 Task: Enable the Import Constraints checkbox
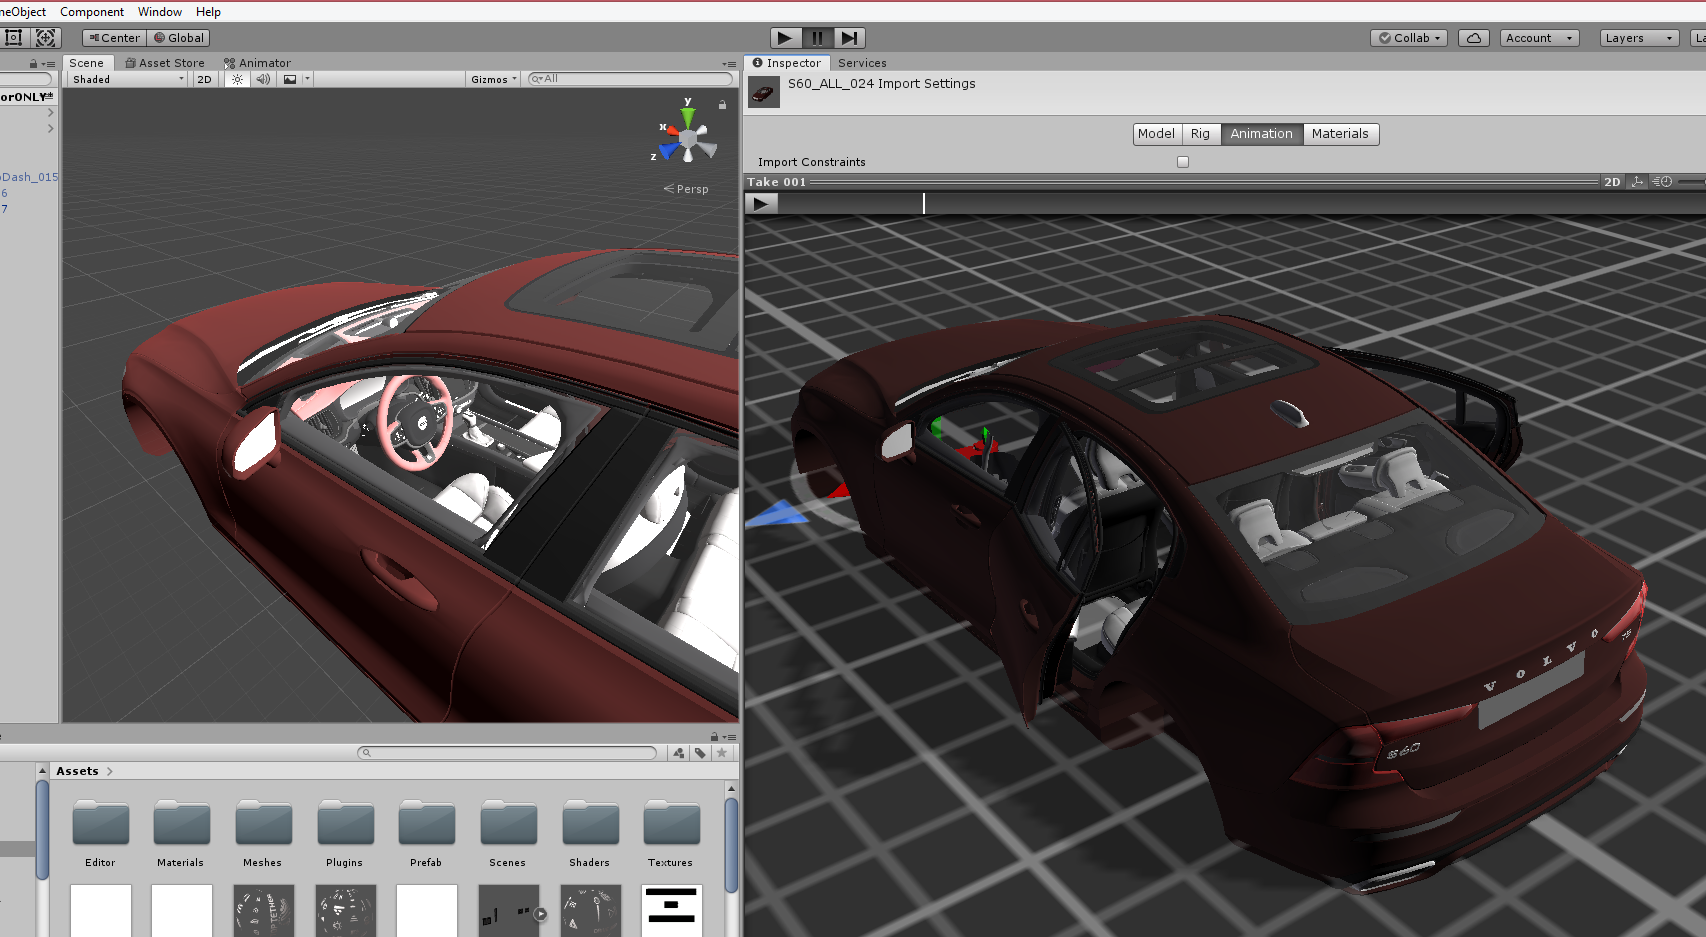coord(1183,162)
